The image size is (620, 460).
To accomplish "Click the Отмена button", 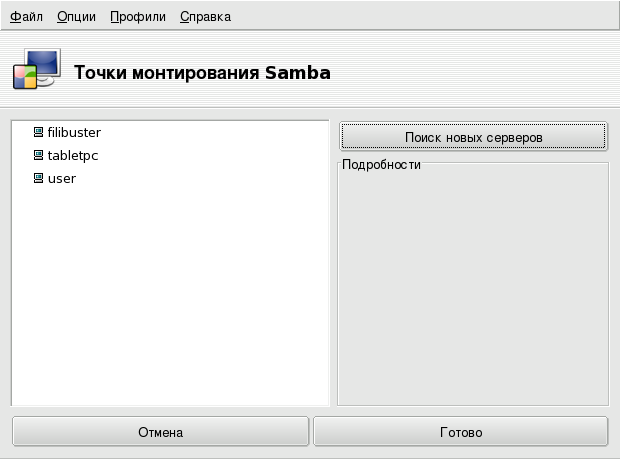I will [x=161, y=432].
